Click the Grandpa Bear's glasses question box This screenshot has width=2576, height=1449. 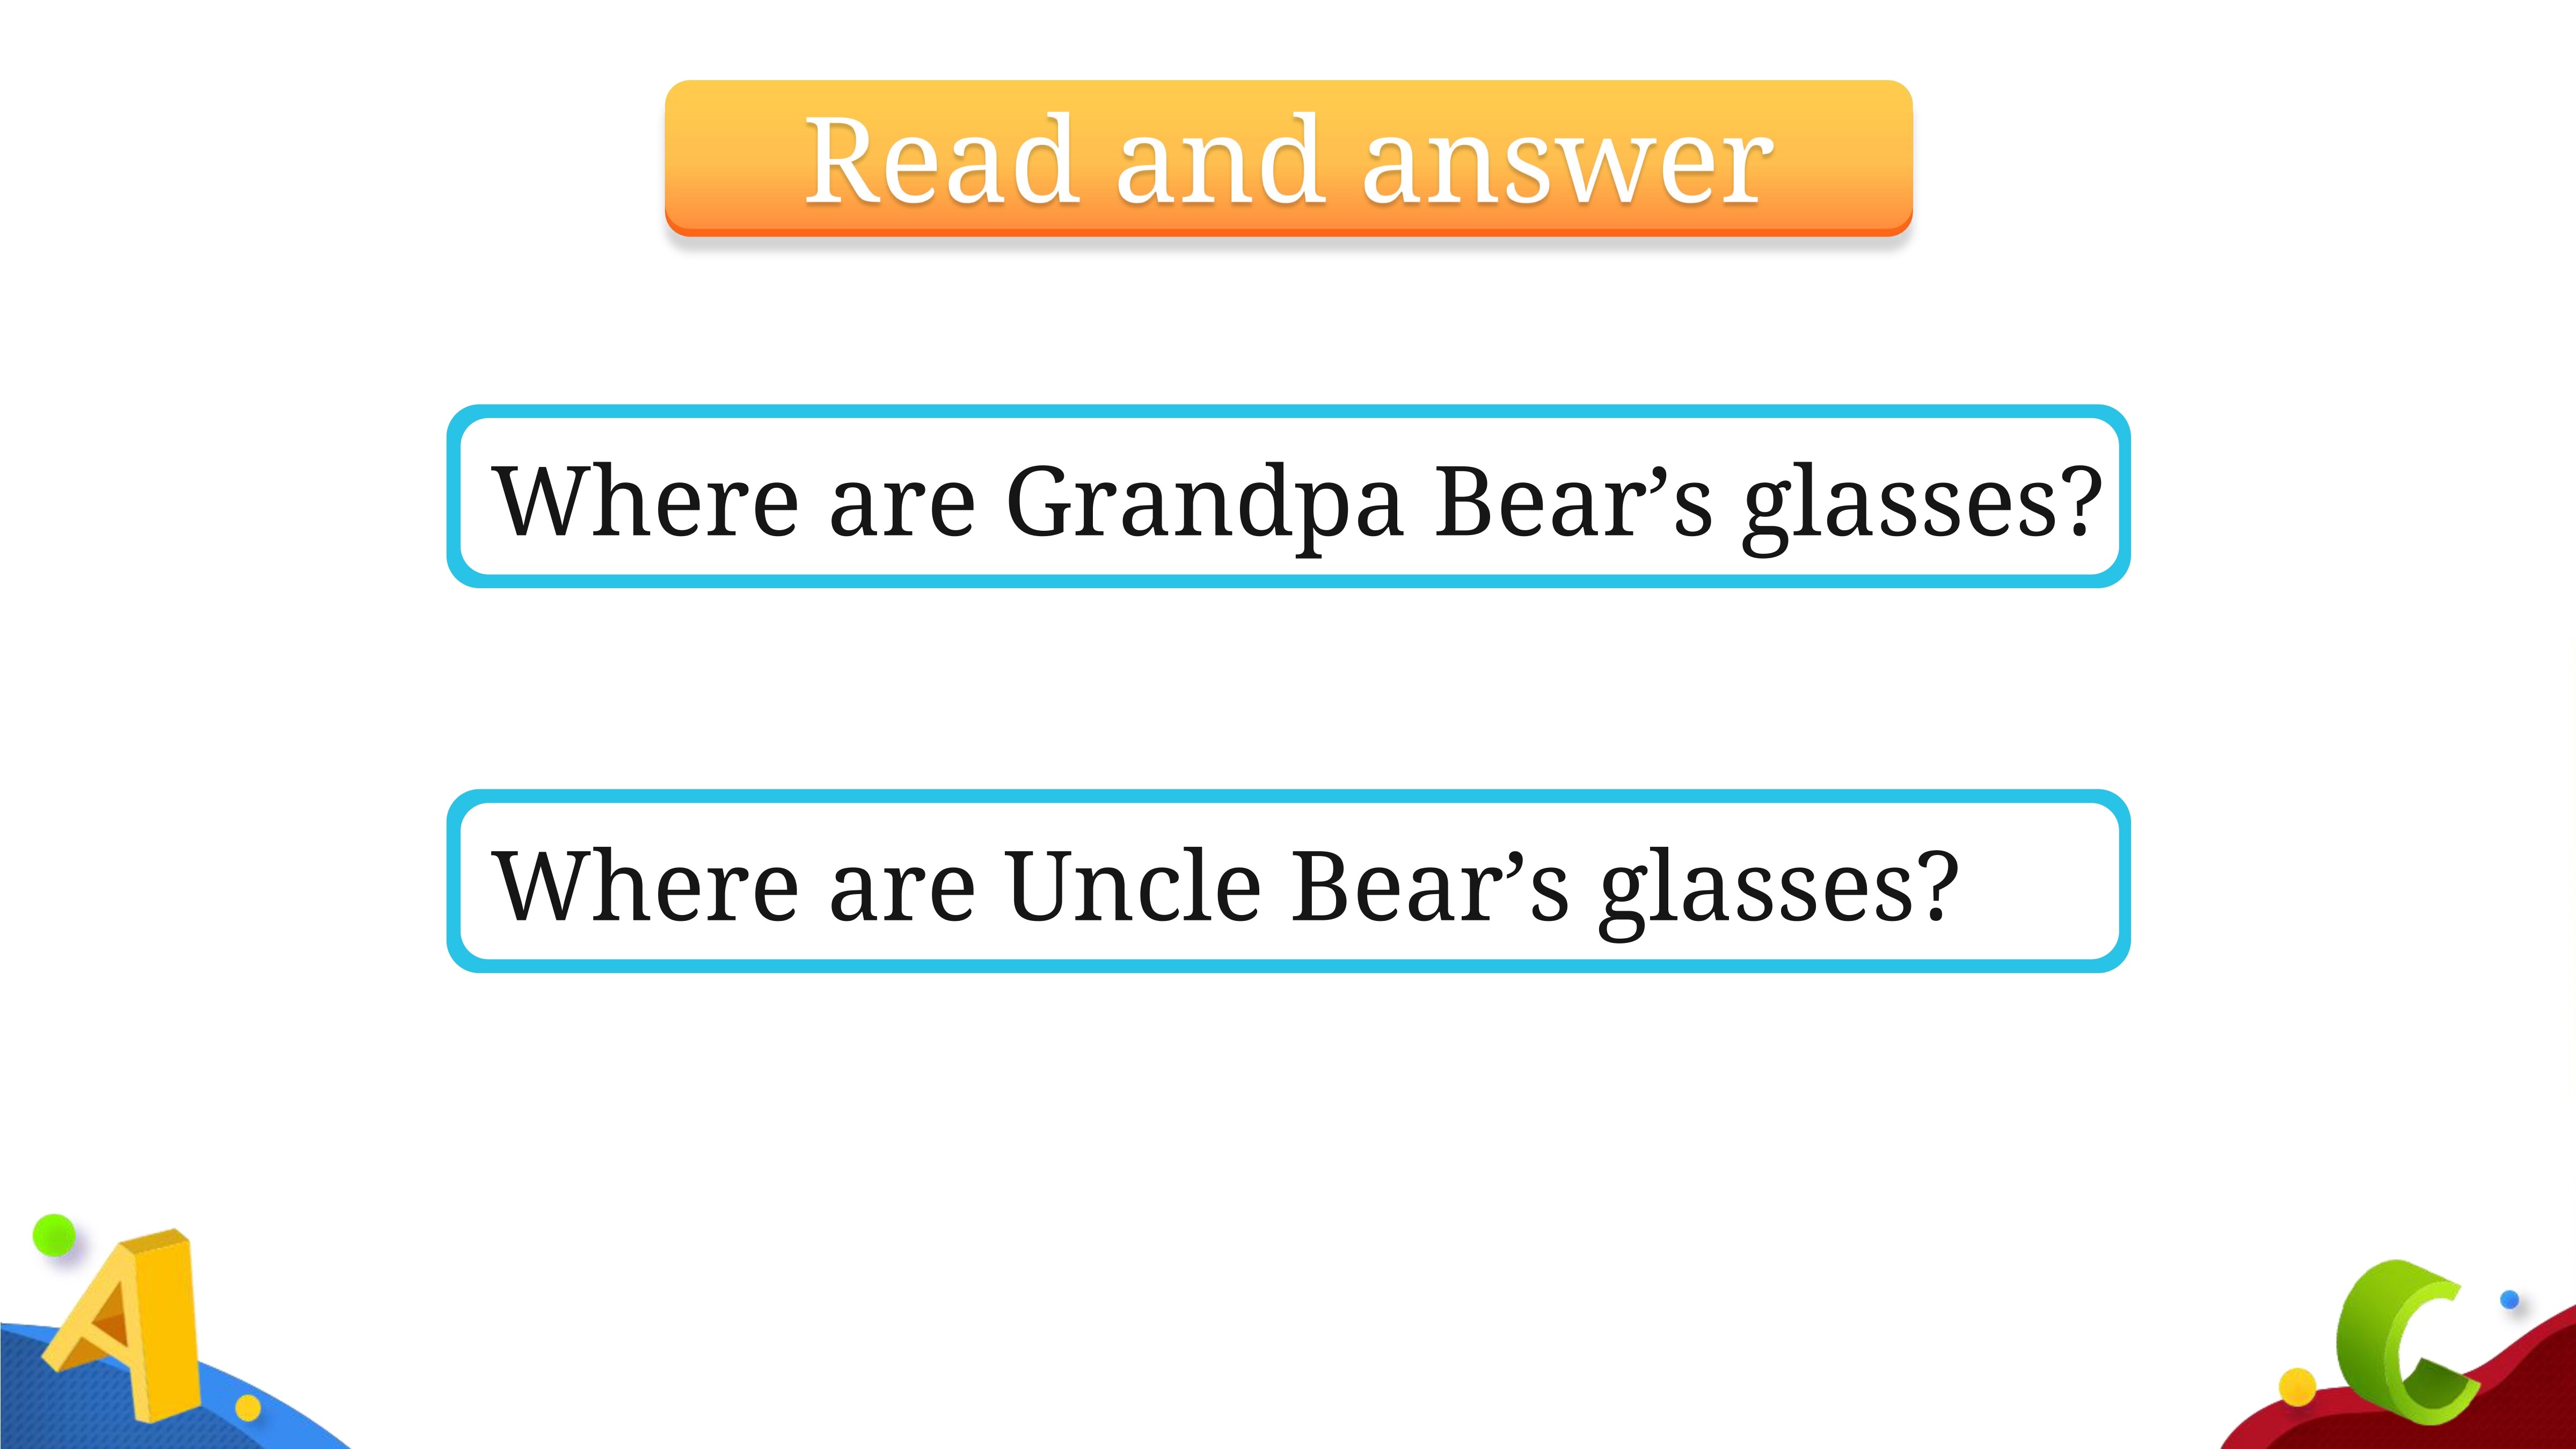pyautogui.click(x=1288, y=496)
